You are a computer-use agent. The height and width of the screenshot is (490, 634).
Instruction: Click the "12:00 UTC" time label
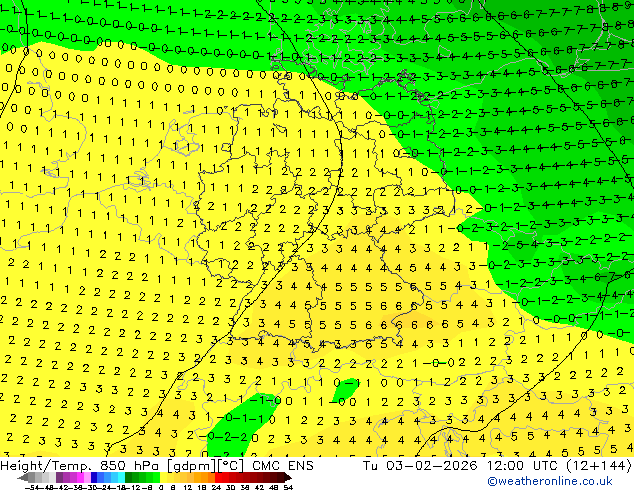click(523, 466)
